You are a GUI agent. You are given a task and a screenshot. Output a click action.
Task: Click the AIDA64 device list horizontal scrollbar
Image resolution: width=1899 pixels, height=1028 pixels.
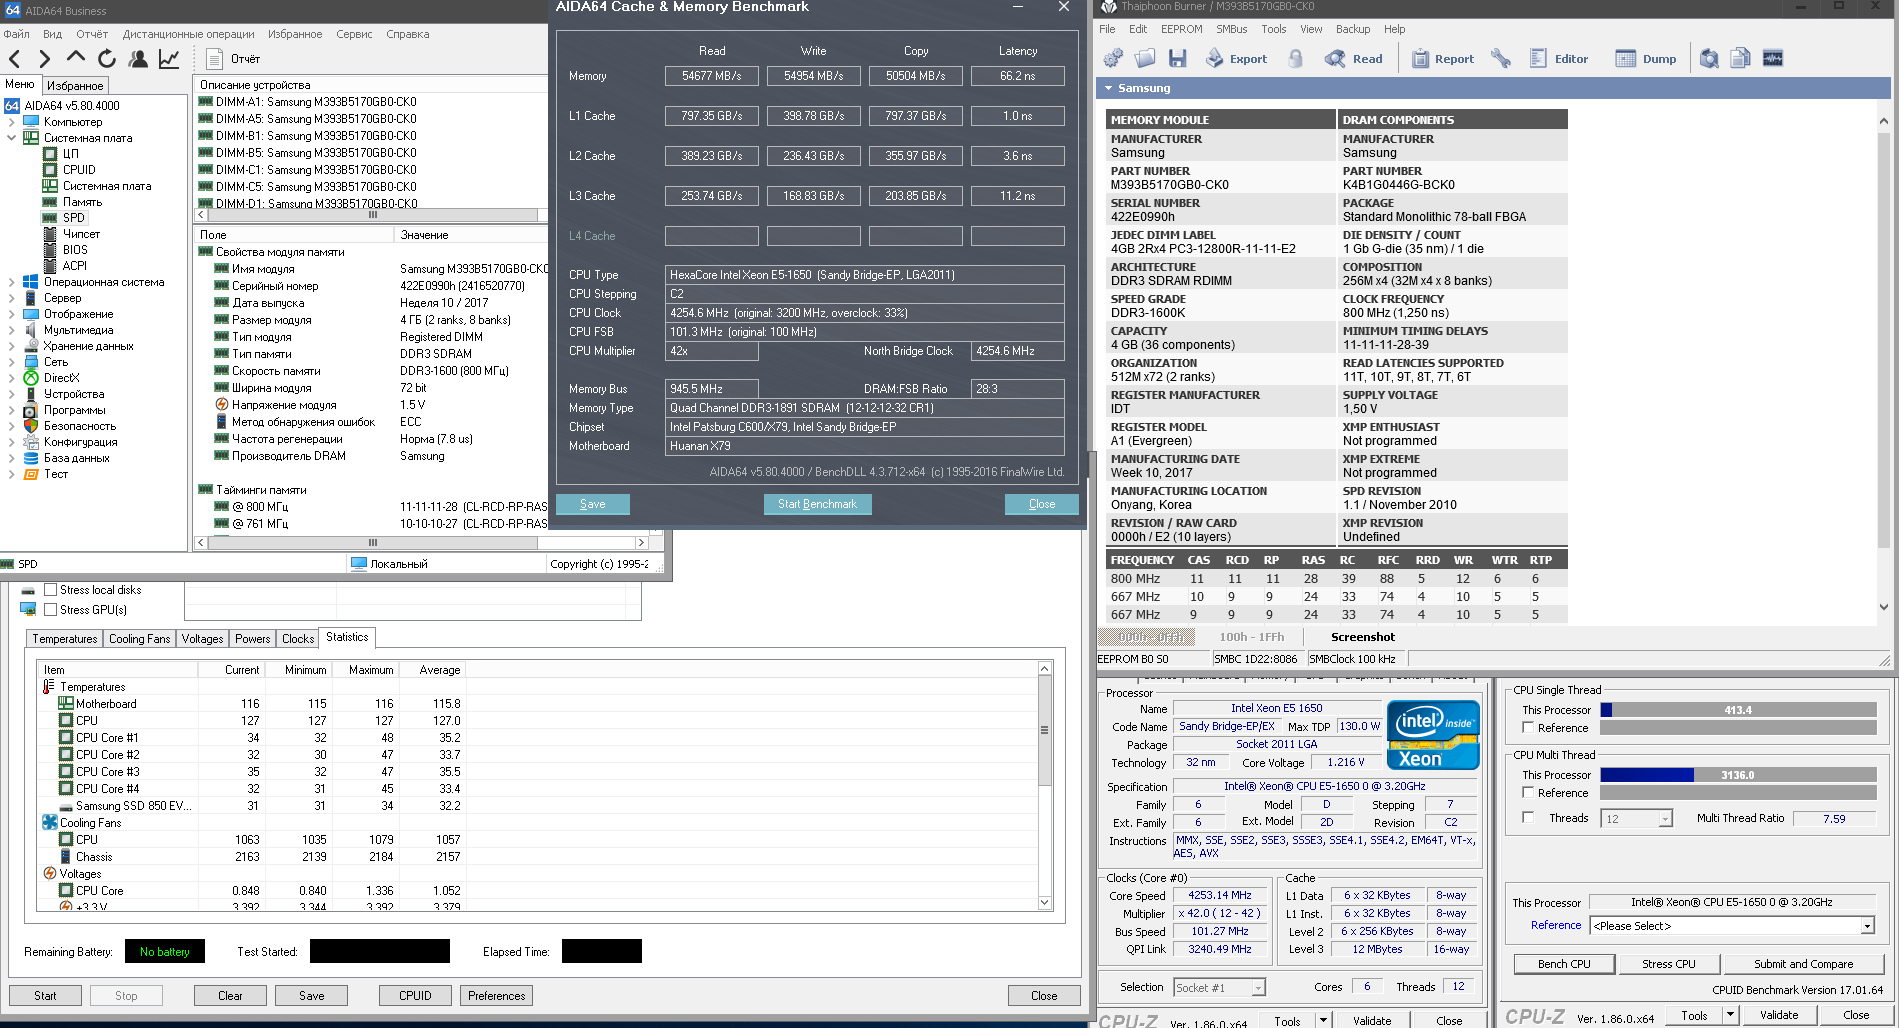click(372, 215)
